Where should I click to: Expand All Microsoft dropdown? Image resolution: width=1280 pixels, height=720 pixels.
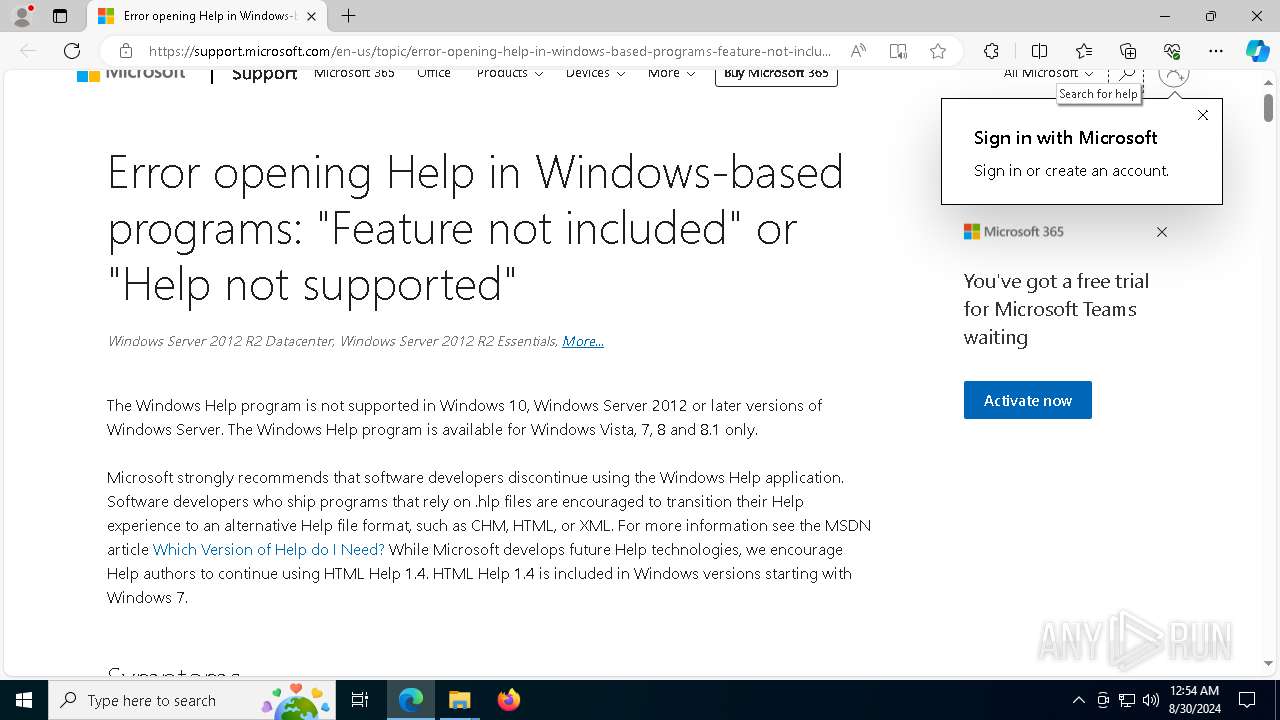coord(1049,73)
